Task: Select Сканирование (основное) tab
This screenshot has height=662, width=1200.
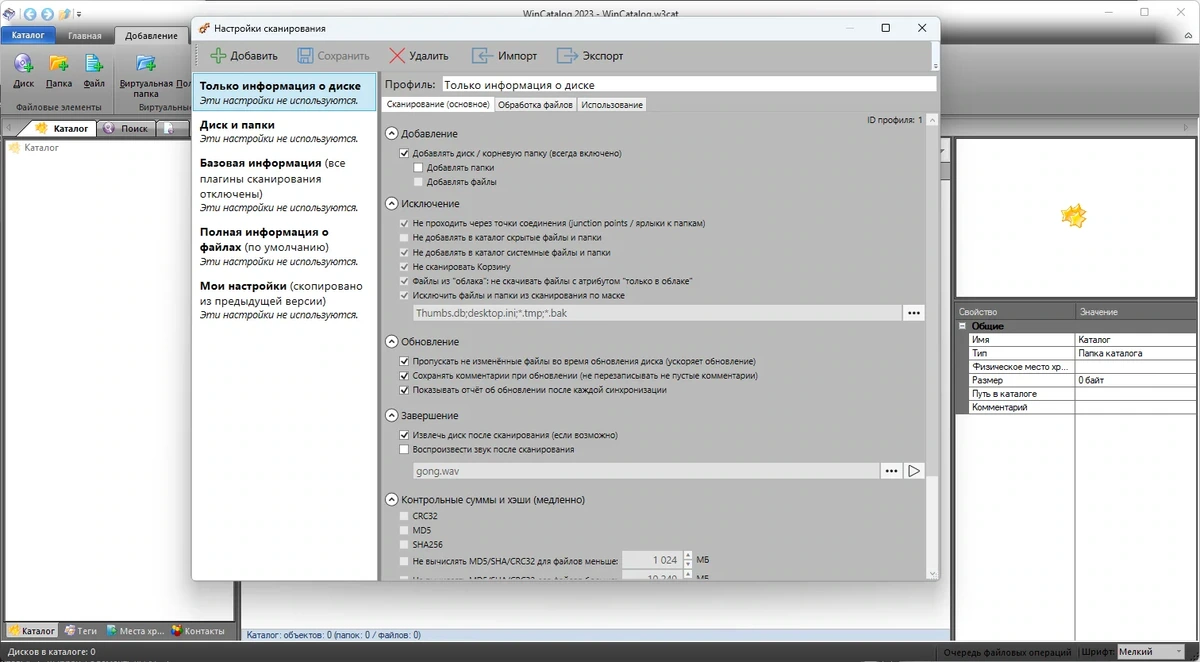Action: [x=438, y=104]
